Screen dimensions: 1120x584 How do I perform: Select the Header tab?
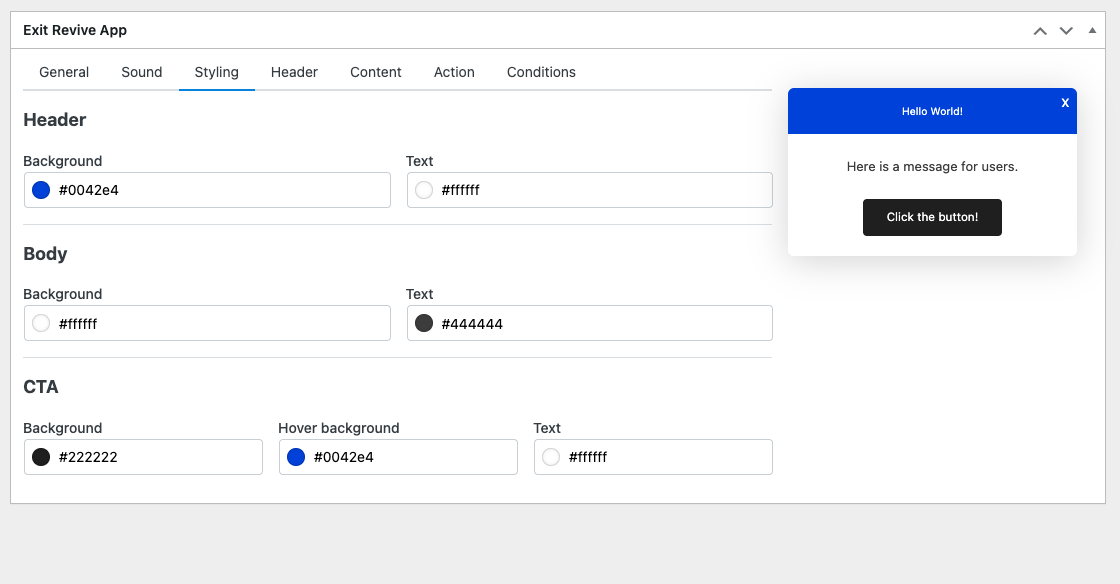[x=294, y=72]
